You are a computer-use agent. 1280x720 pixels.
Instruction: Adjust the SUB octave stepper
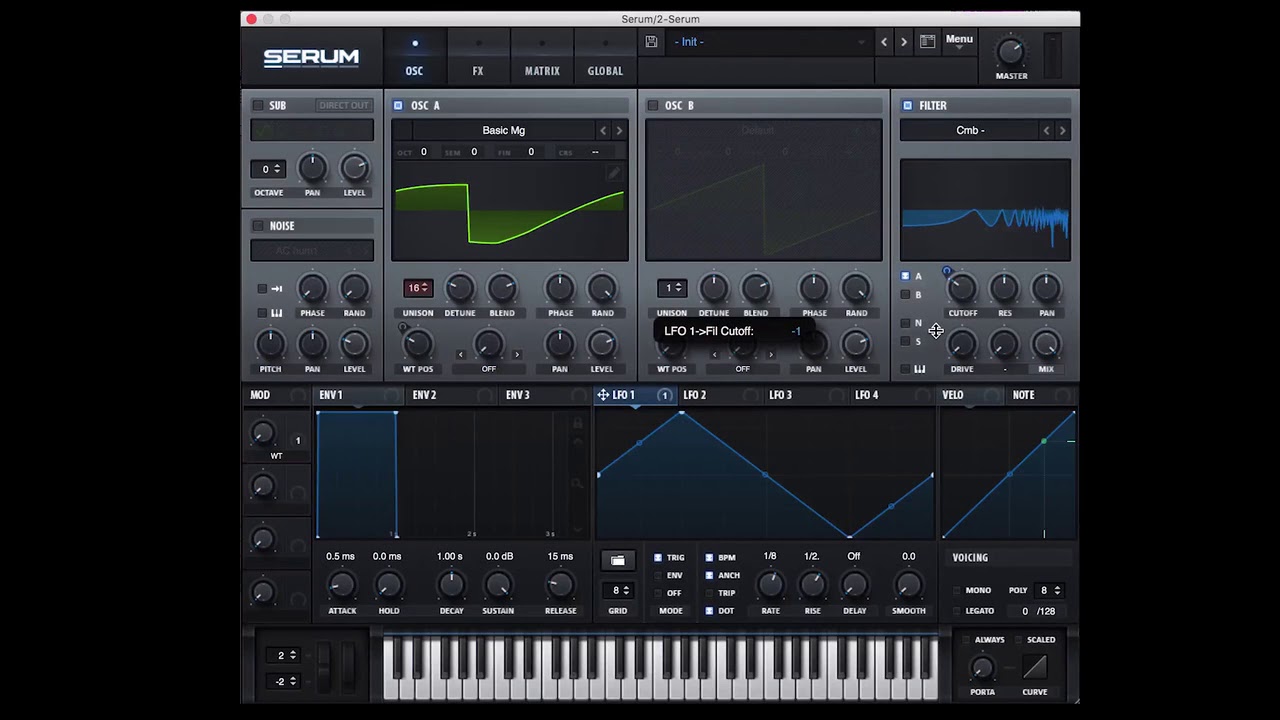tap(267, 169)
